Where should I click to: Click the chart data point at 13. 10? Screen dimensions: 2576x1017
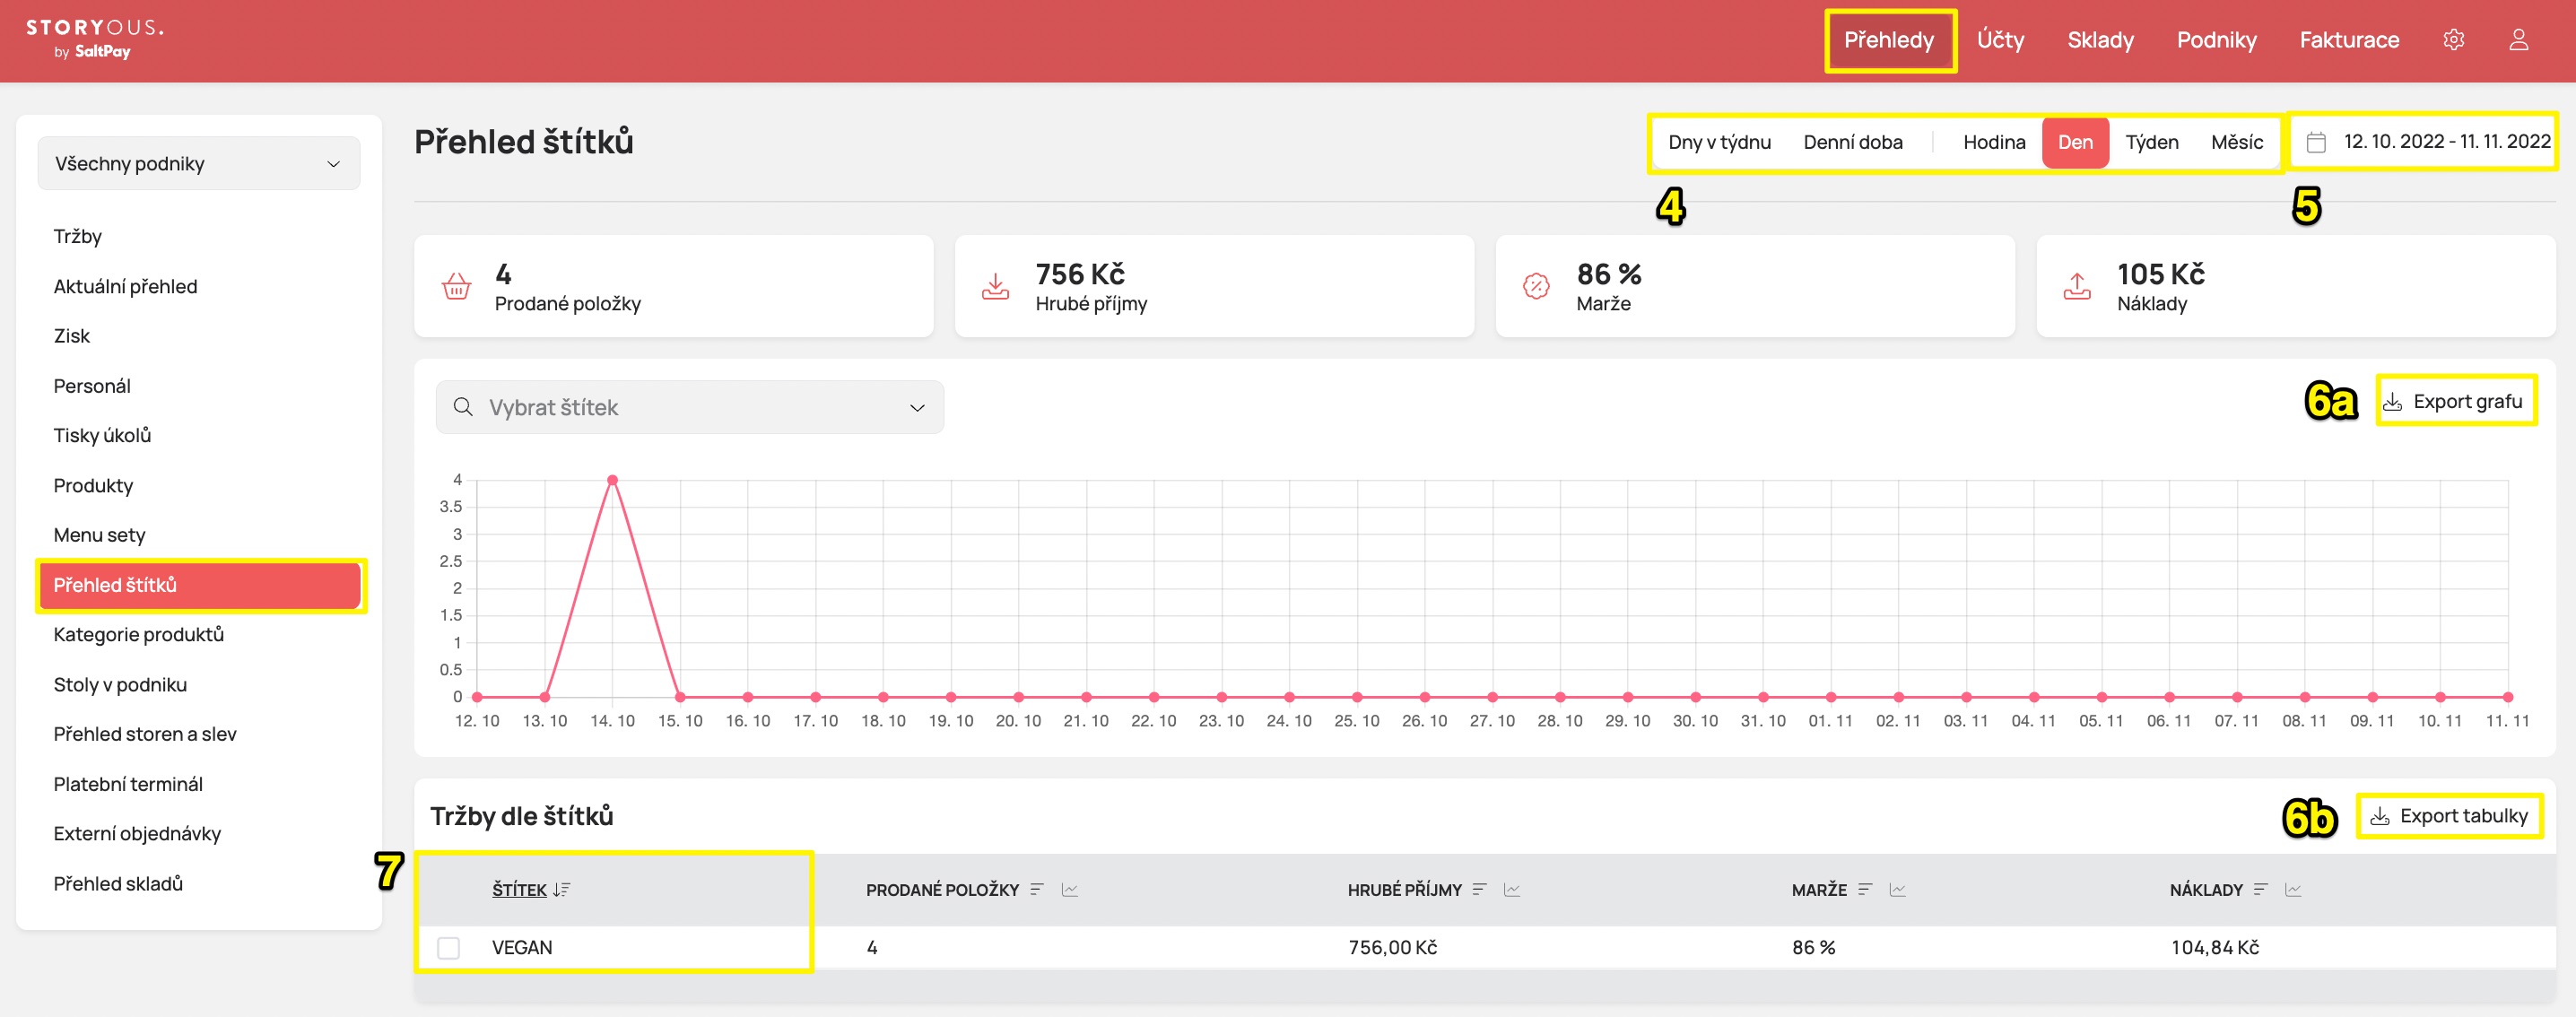[x=545, y=697]
